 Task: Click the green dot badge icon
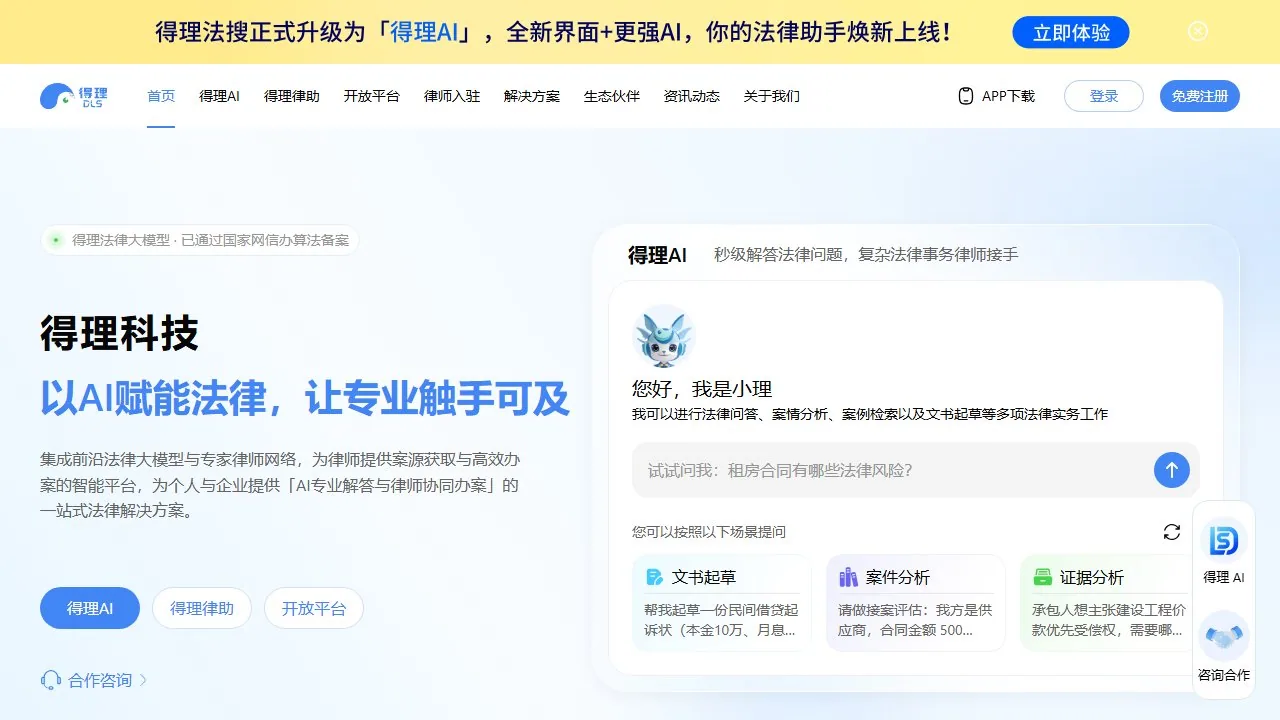pyautogui.click(x=56, y=240)
